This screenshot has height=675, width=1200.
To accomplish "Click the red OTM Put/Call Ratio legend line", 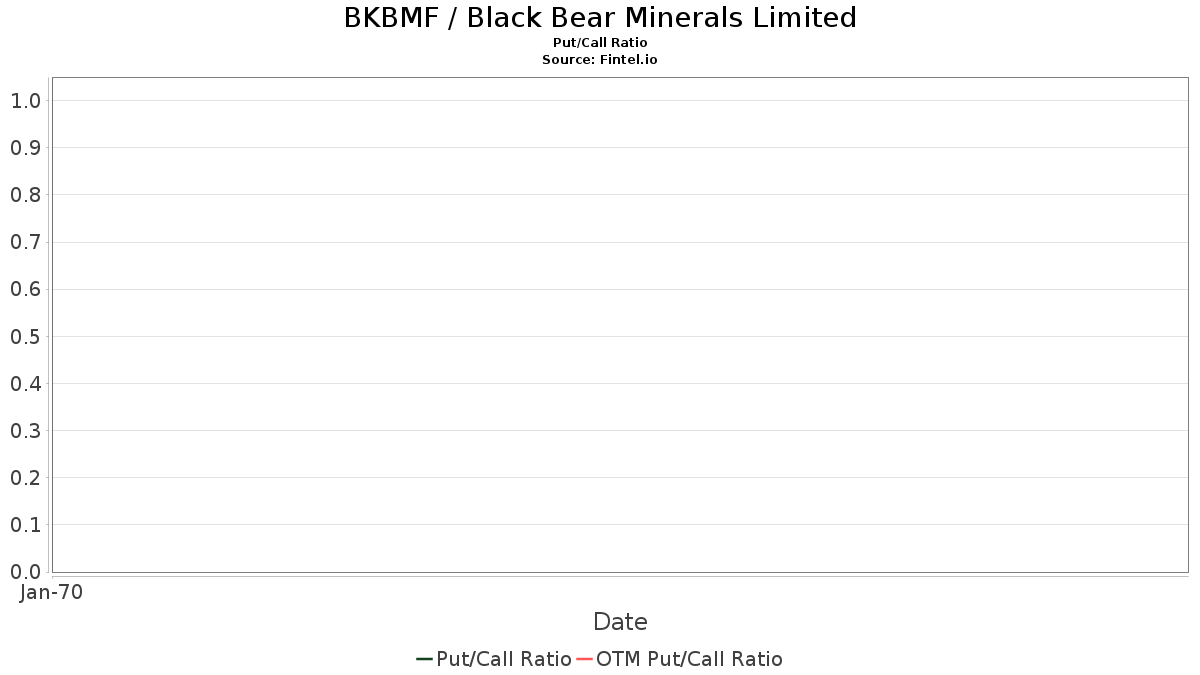I will pyautogui.click(x=584, y=659).
